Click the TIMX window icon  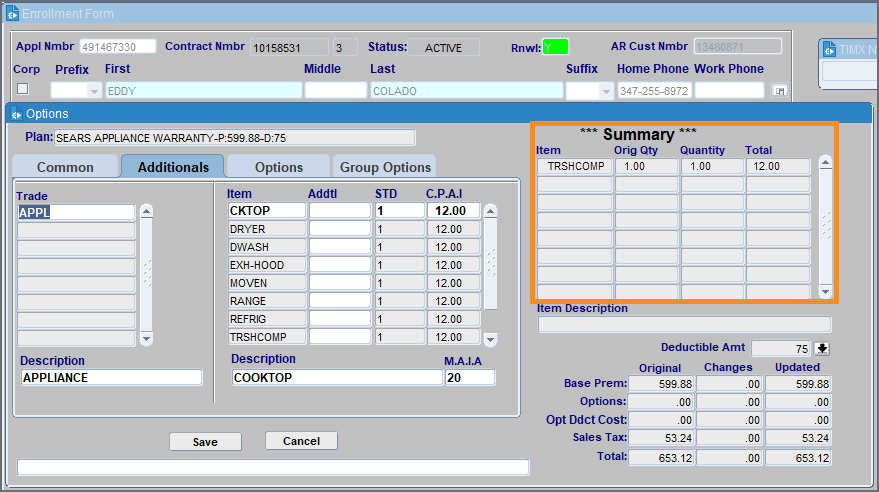829,50
